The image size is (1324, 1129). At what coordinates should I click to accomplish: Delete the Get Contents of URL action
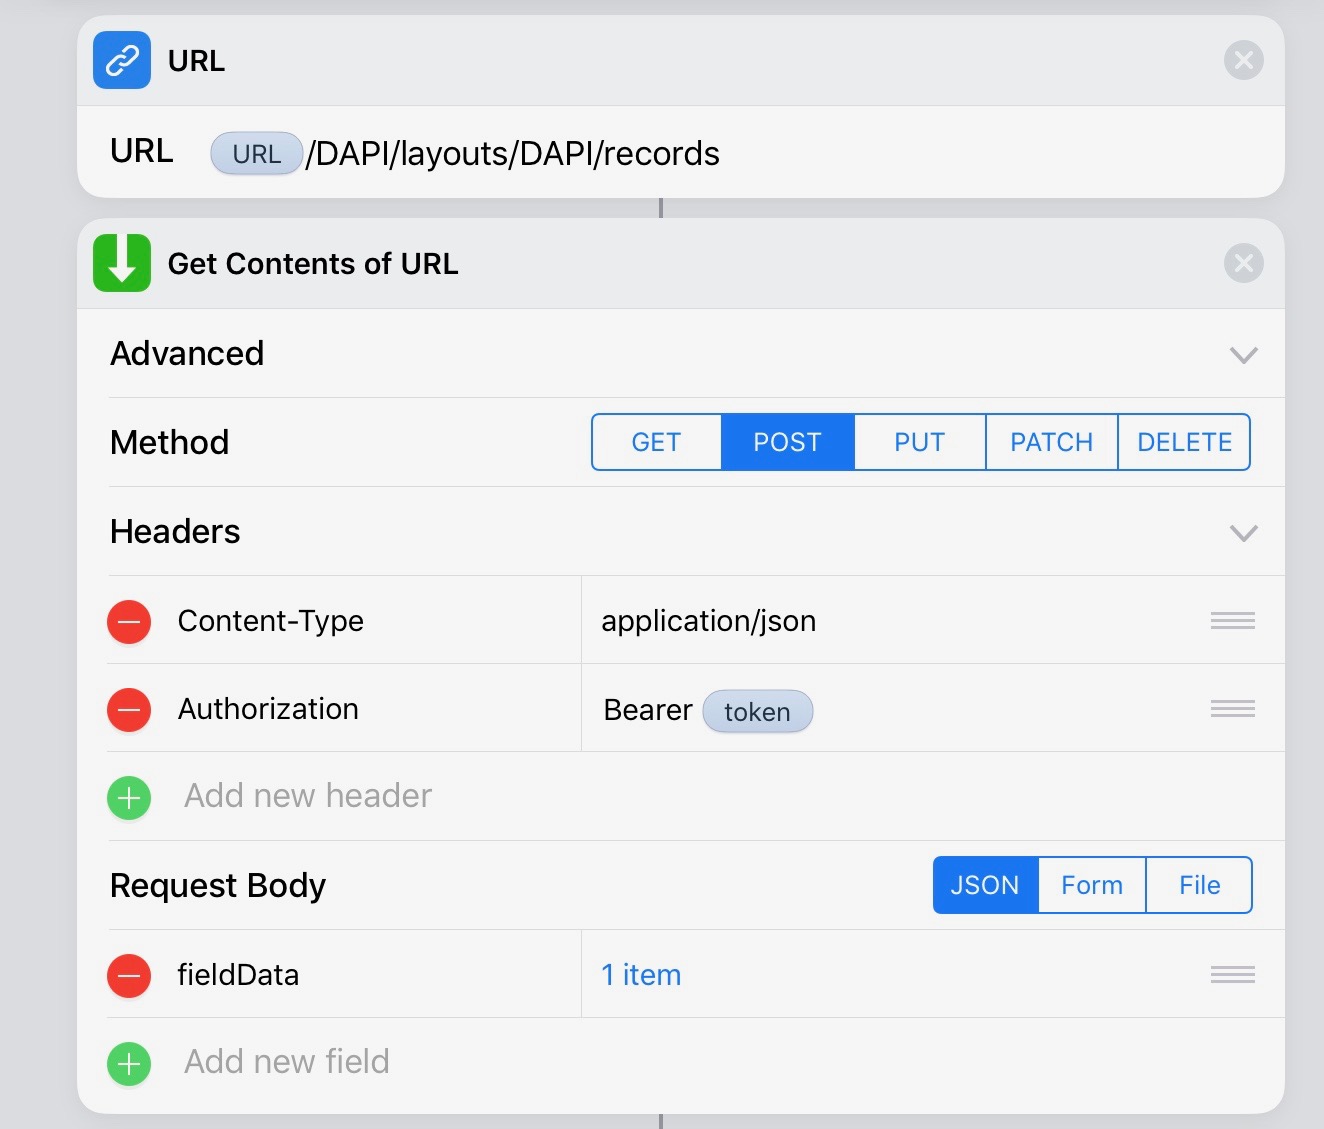[x=1243, y=264]
